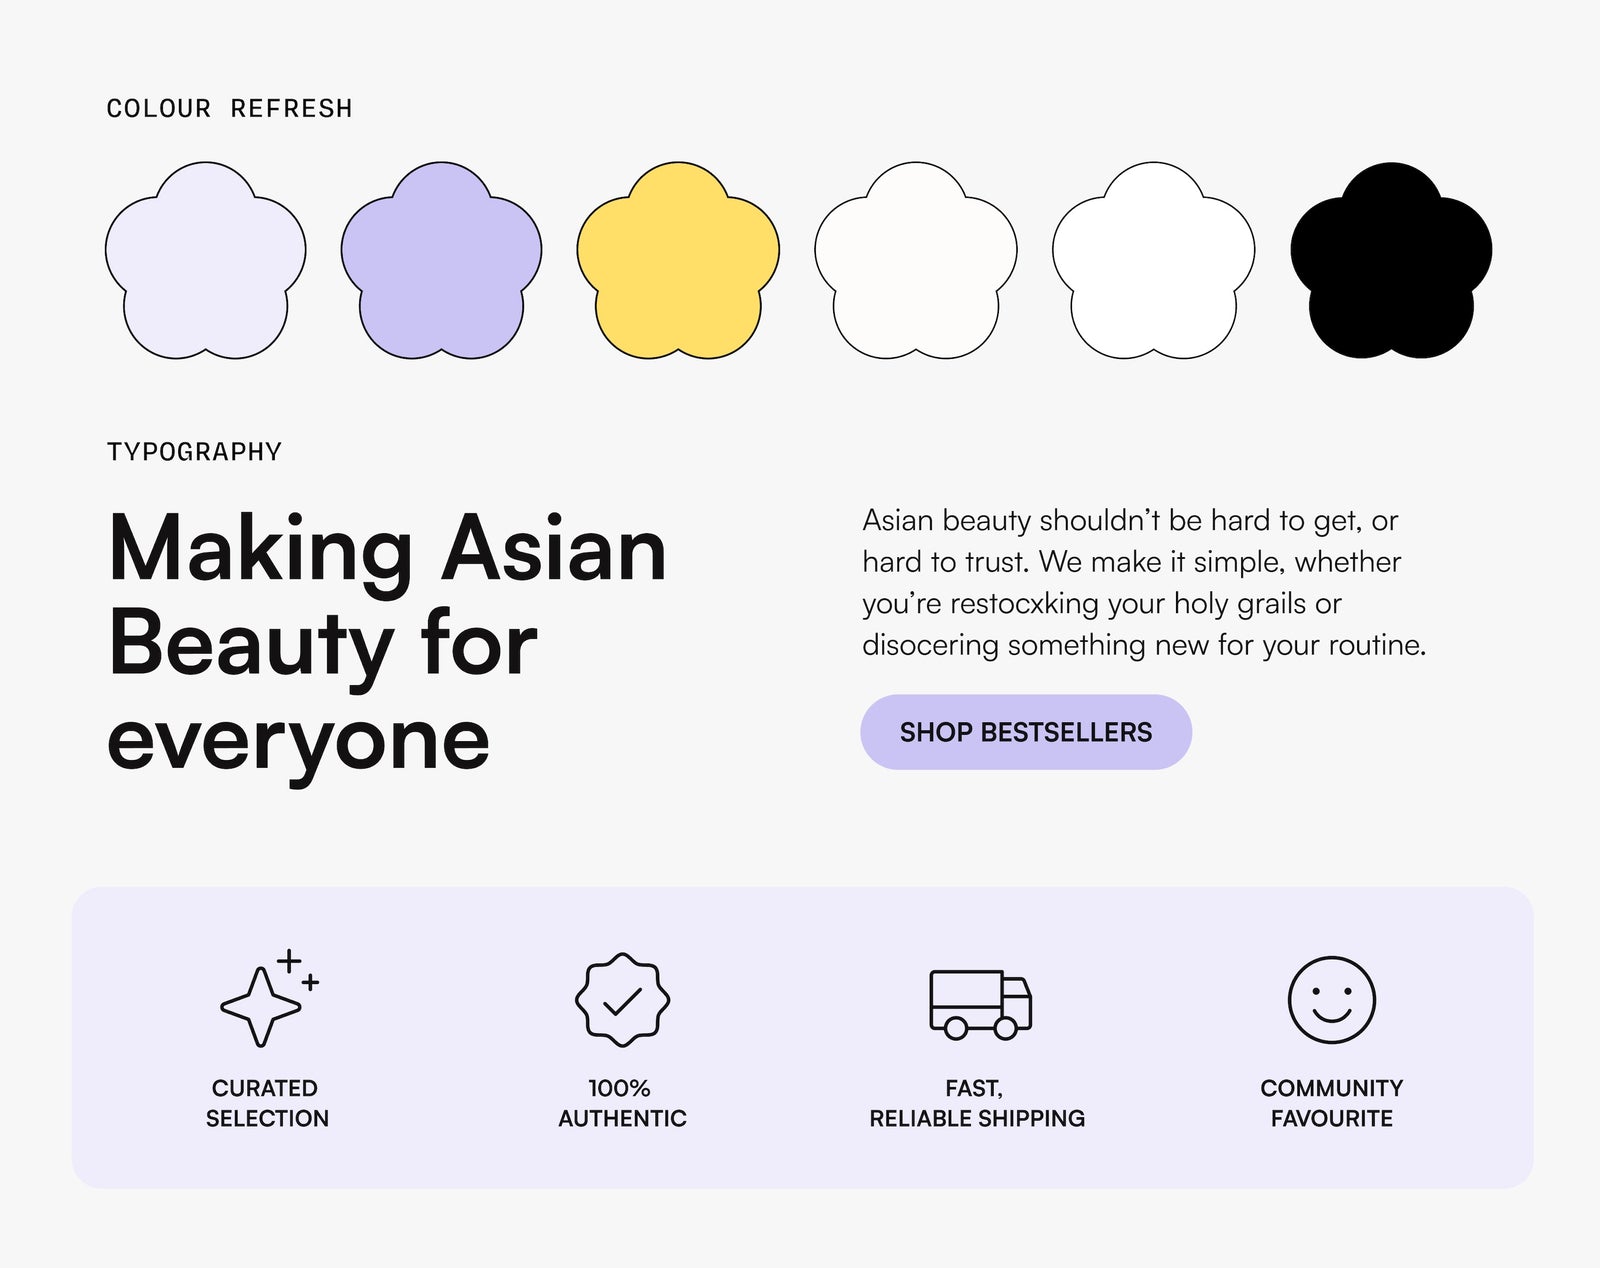1600x1268 pixels.
Task: Select the off-white flower swatch next to yellow
Action: click(916, 260)
